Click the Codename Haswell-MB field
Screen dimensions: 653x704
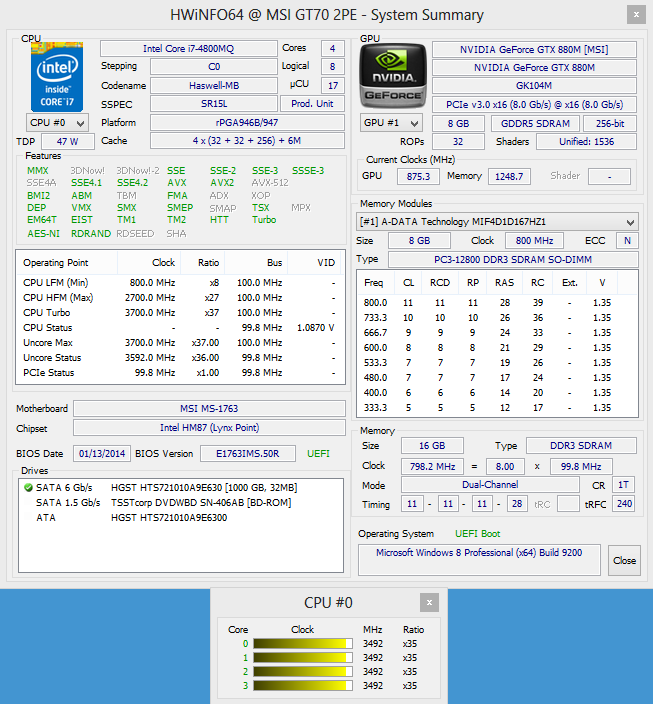pos(214,85)
